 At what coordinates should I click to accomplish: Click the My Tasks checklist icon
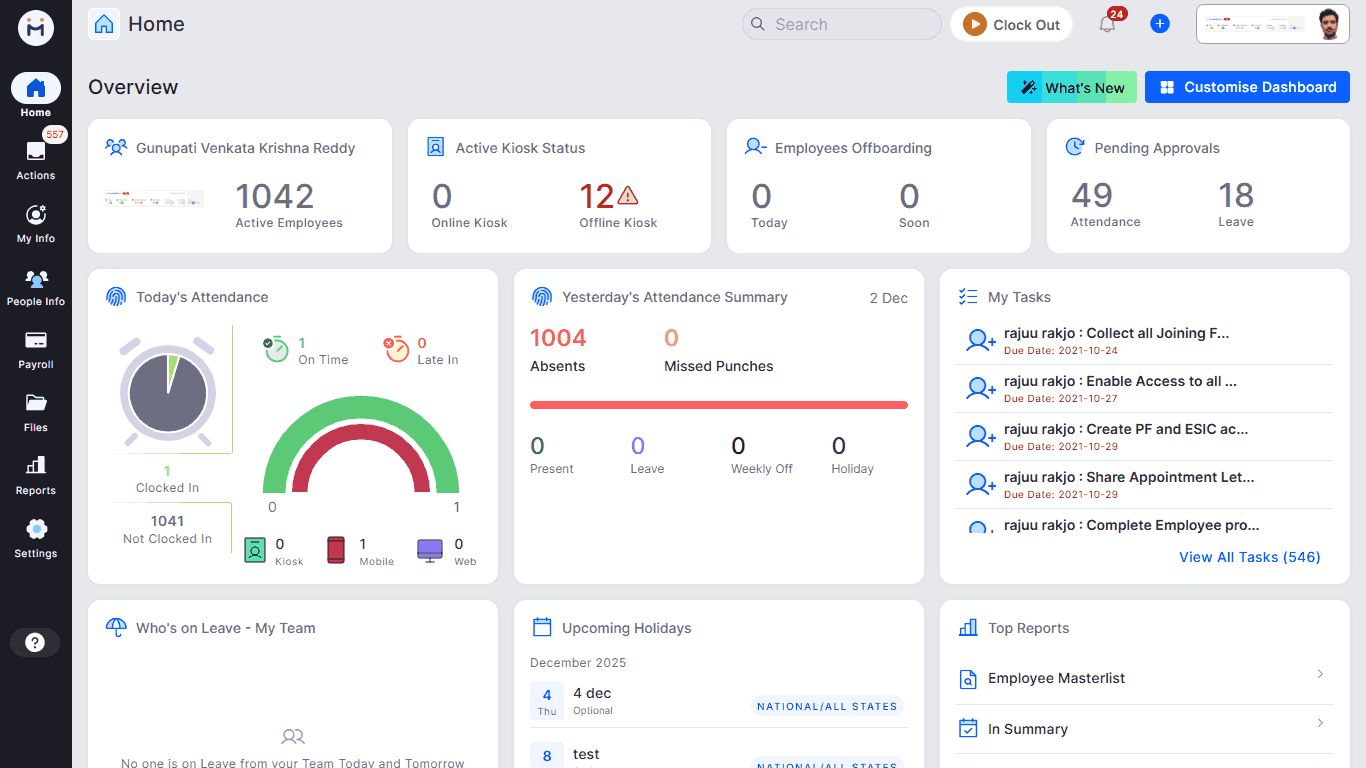(968, 297)
